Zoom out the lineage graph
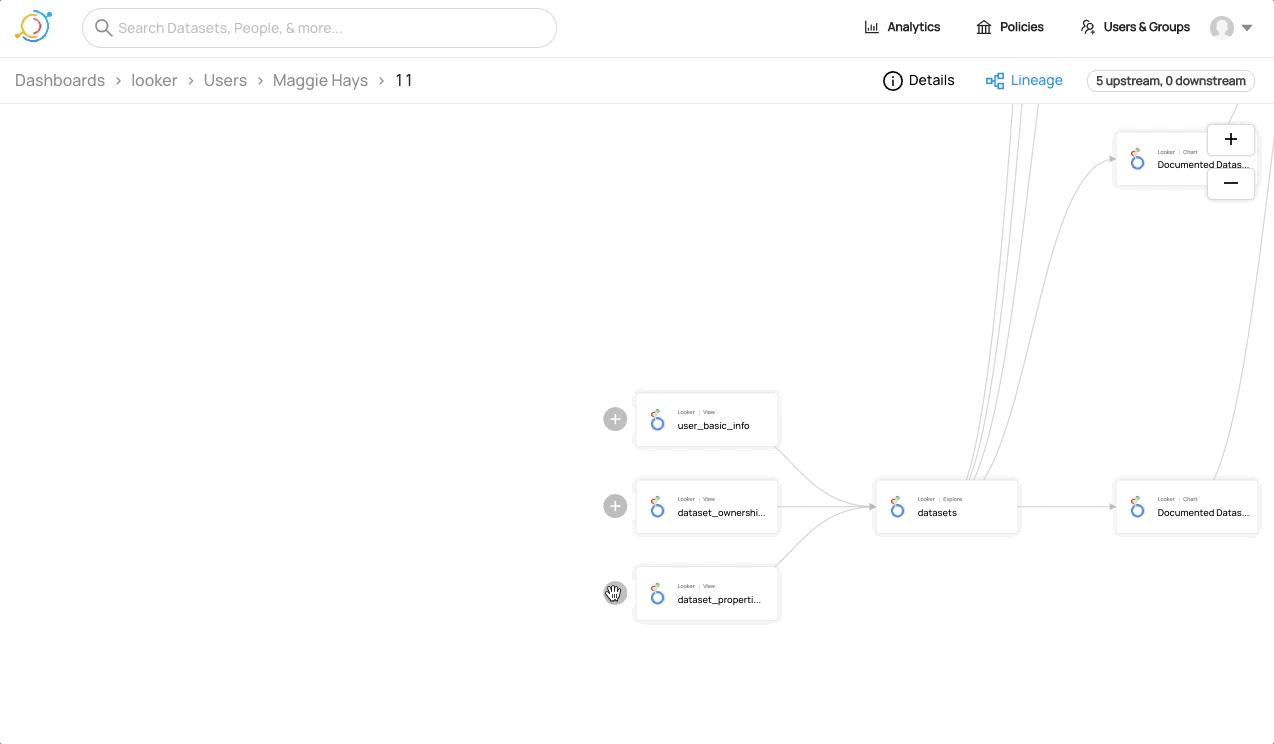 (1230, 183)
